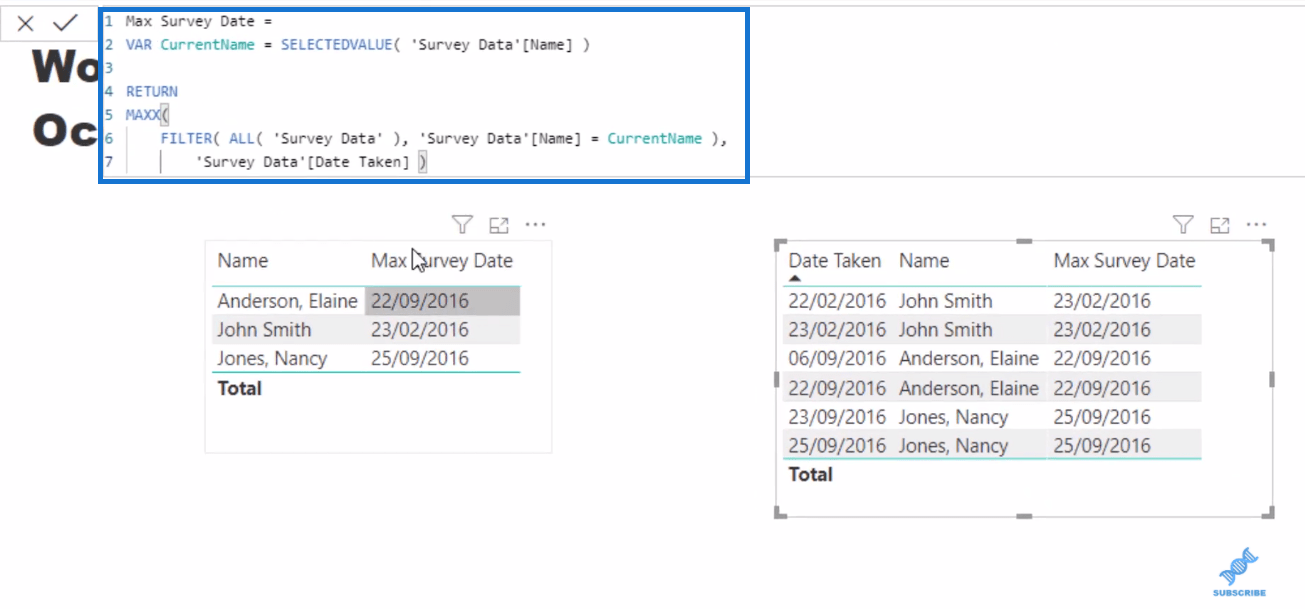This screenshot has height=609, width=1305.
Task: Select Jones, Nancy in left table
Action: (272, 359)
